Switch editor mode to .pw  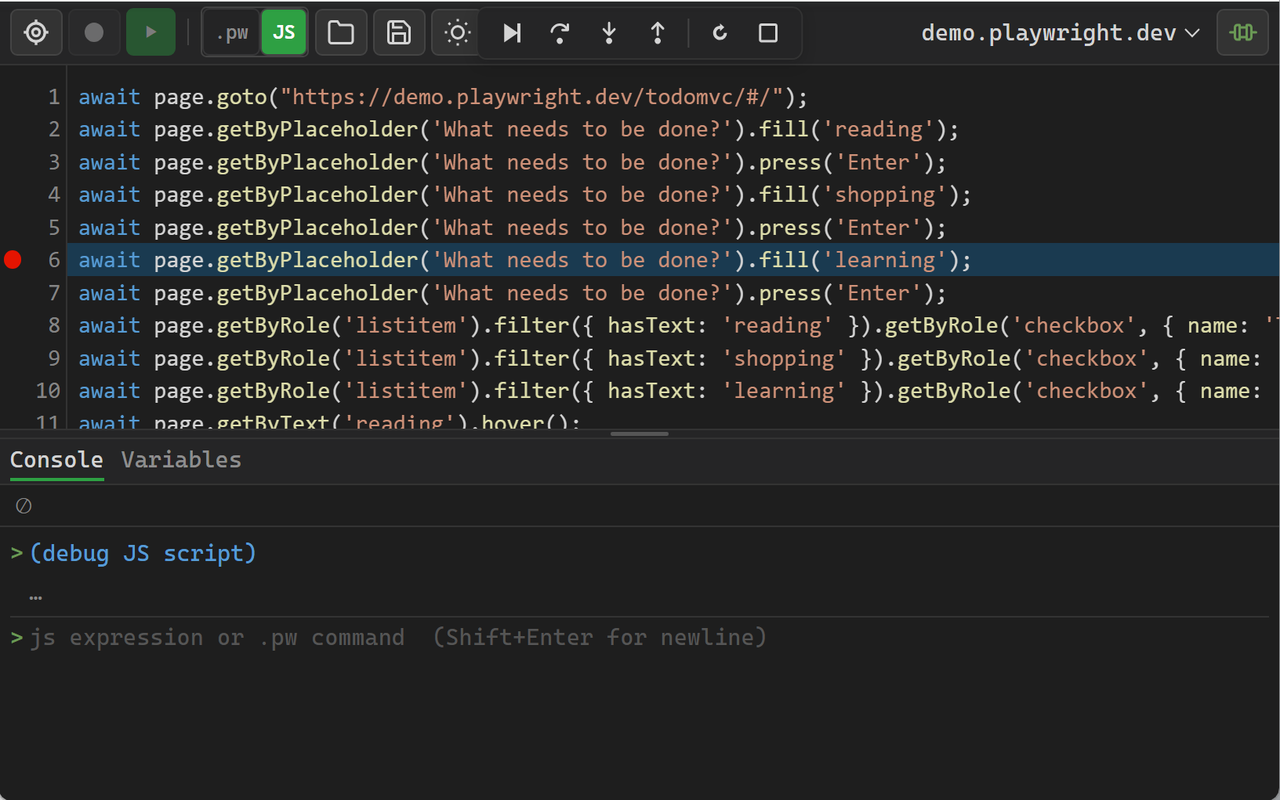[x=232, y=33]
